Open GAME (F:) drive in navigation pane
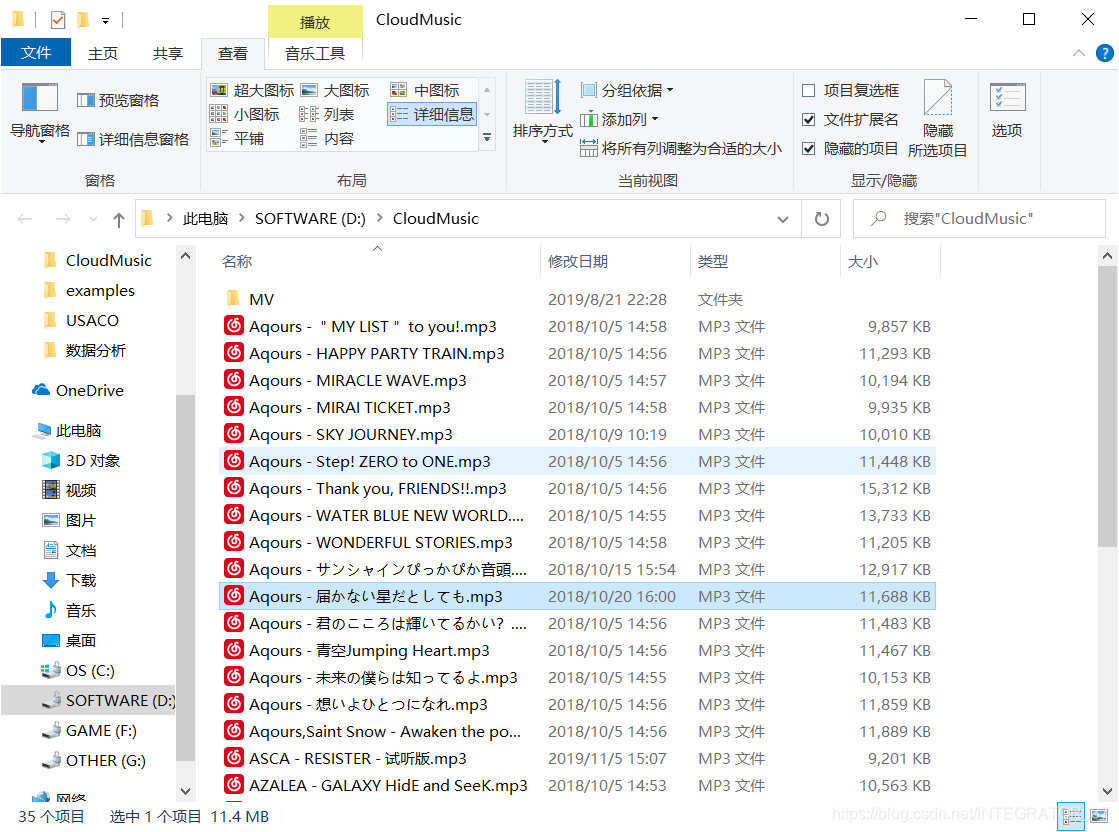Viewport: 1119px width, 832px height. [89, 731]
